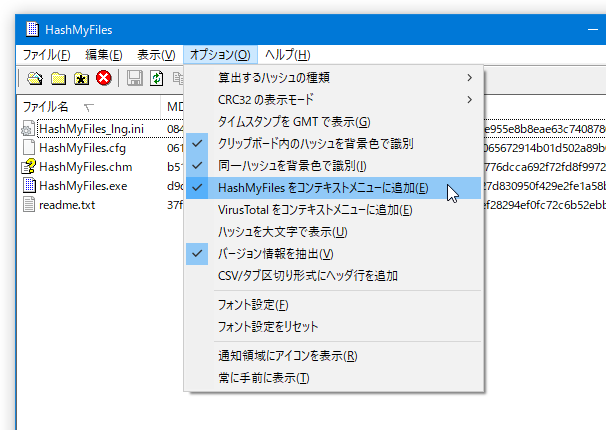Click the Add Files toolbar icon

tap(35, 78)
